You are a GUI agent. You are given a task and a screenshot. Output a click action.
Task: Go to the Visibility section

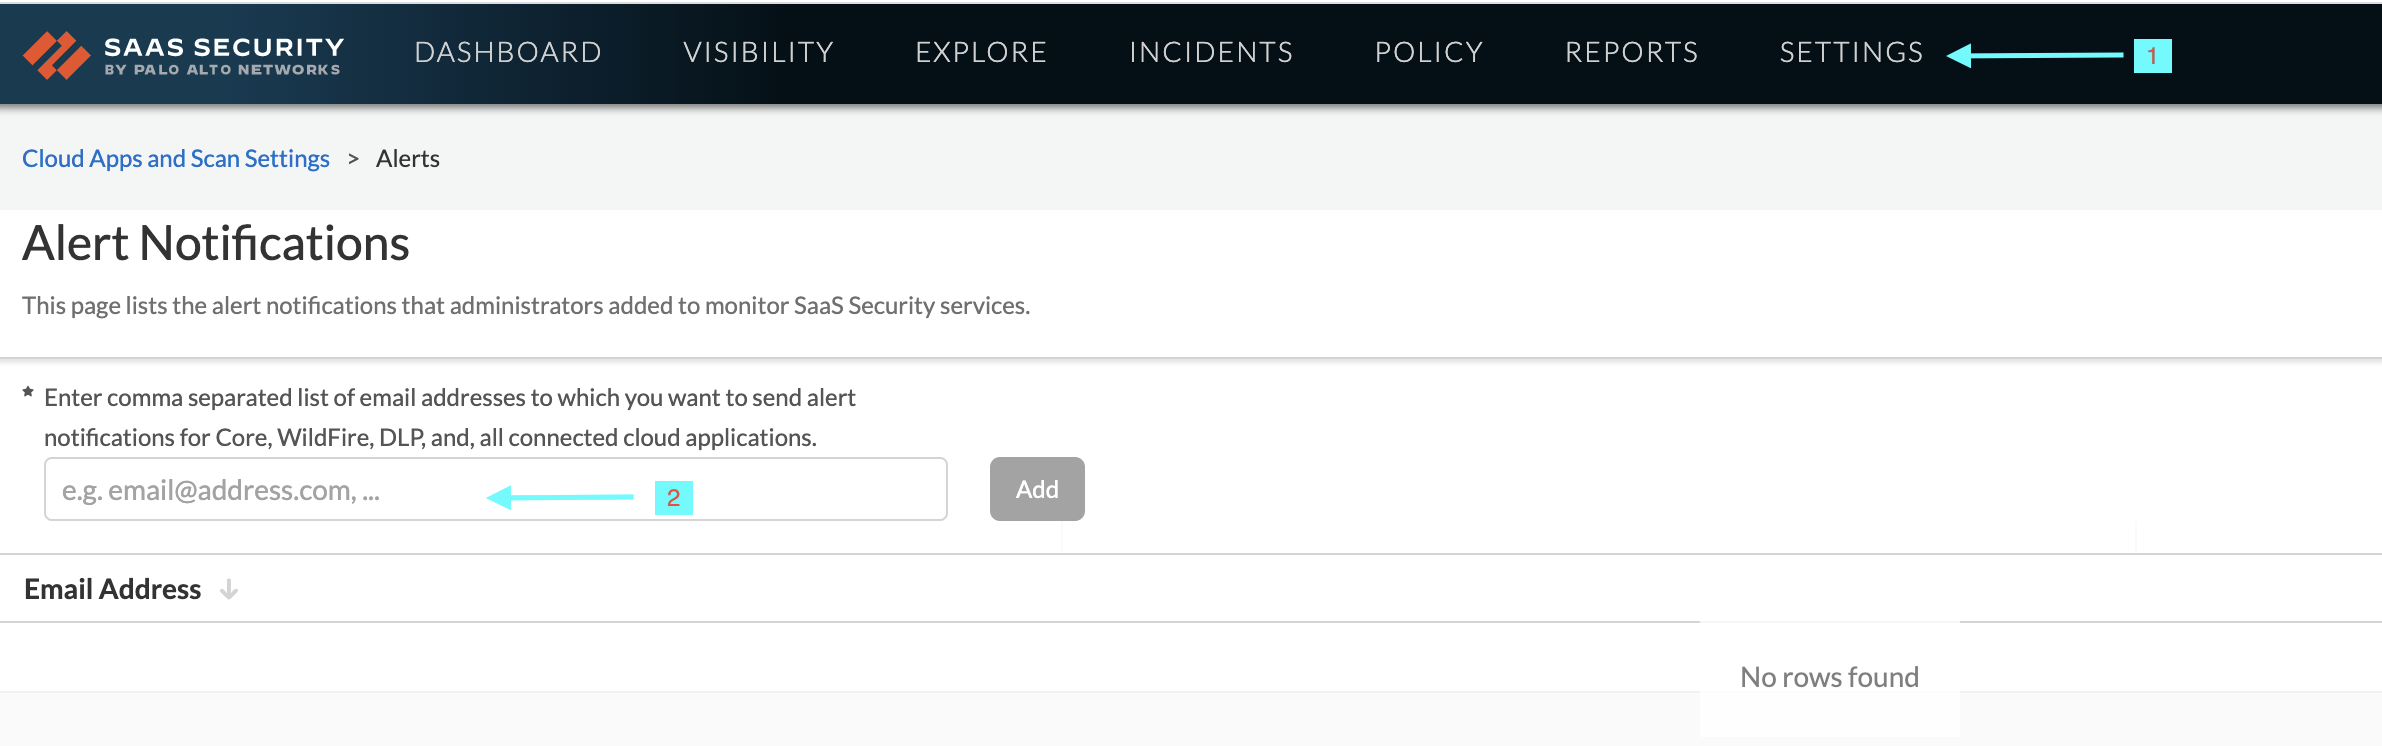tap(758, 53)
